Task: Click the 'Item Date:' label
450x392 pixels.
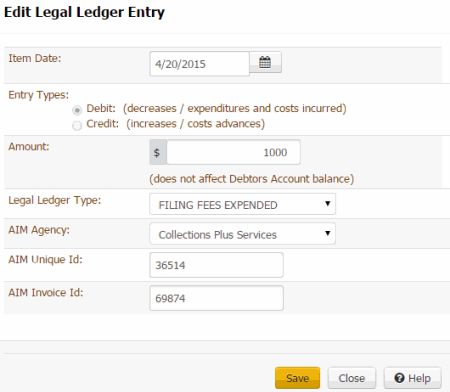Action: (x=35, y=58)
